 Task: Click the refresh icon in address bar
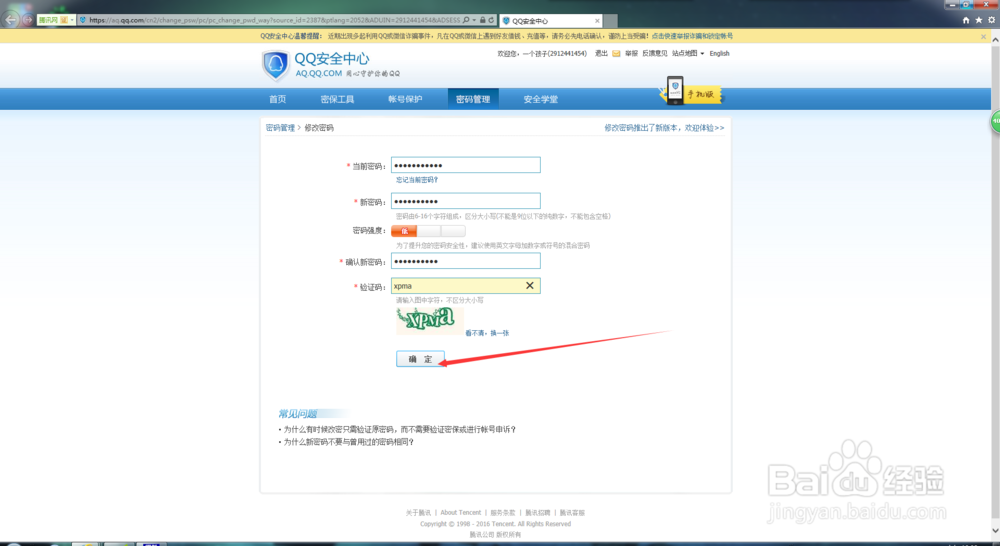pyautogui.click(x=491, y=20)
